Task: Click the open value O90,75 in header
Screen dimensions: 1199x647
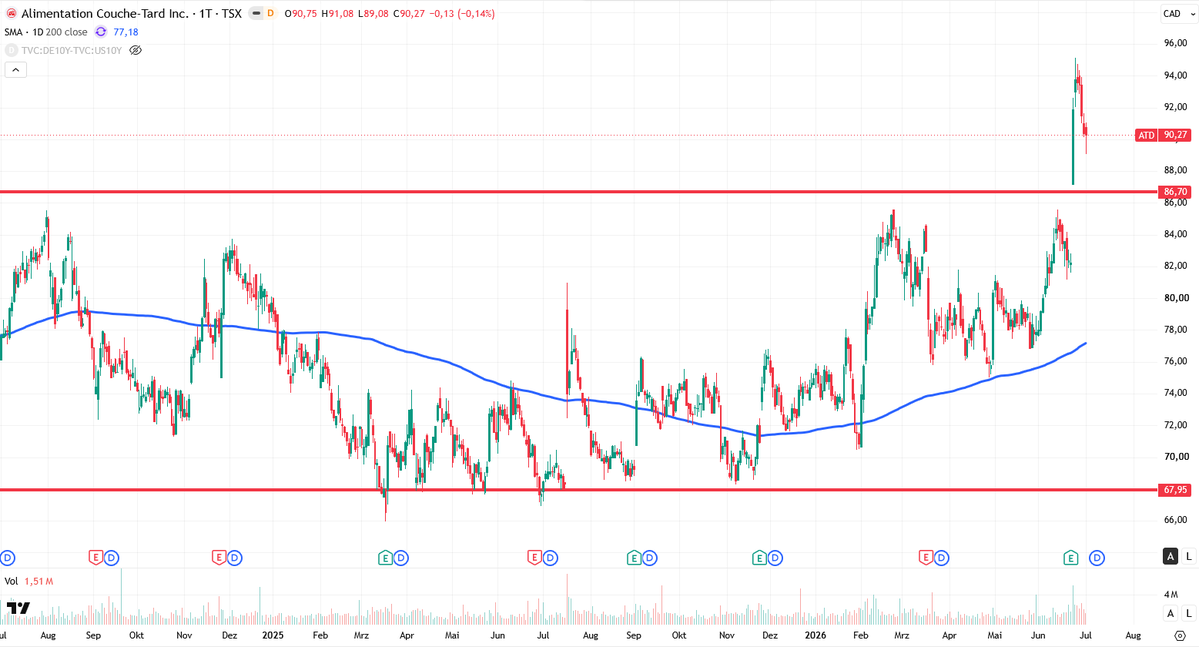Action: pyautogui.click(x=301, y=14)
